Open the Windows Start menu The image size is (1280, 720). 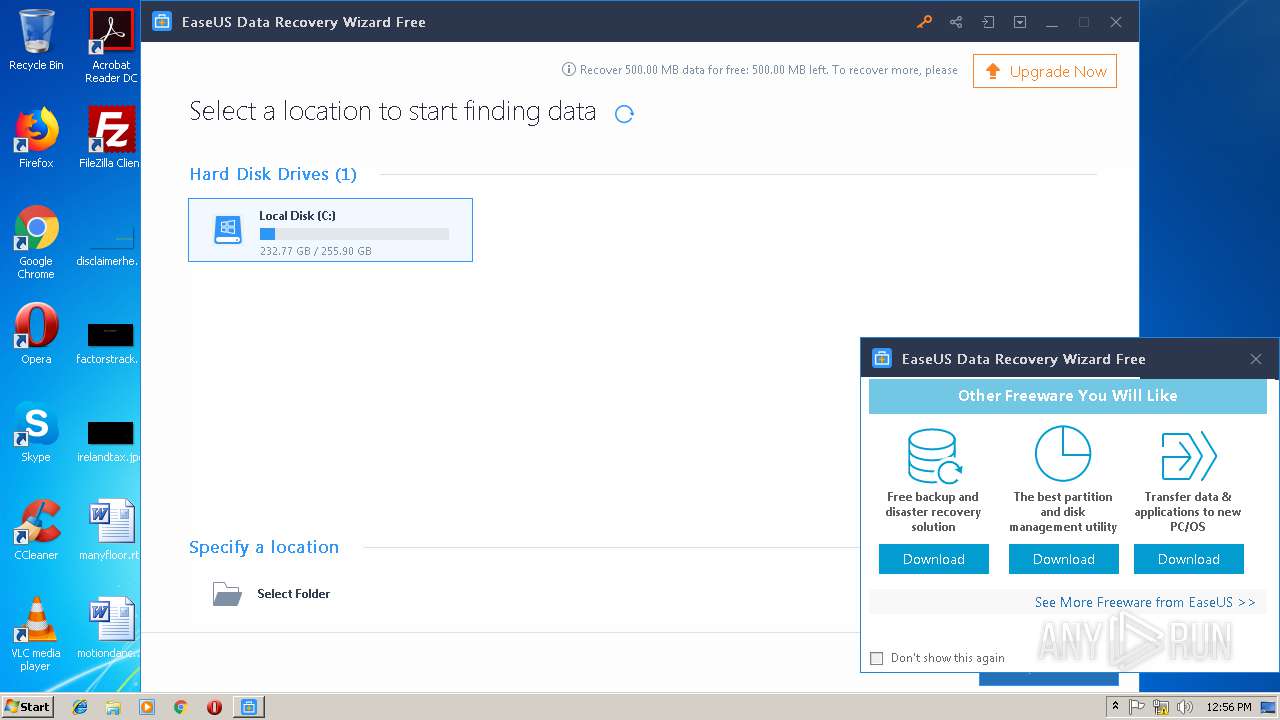28,706
